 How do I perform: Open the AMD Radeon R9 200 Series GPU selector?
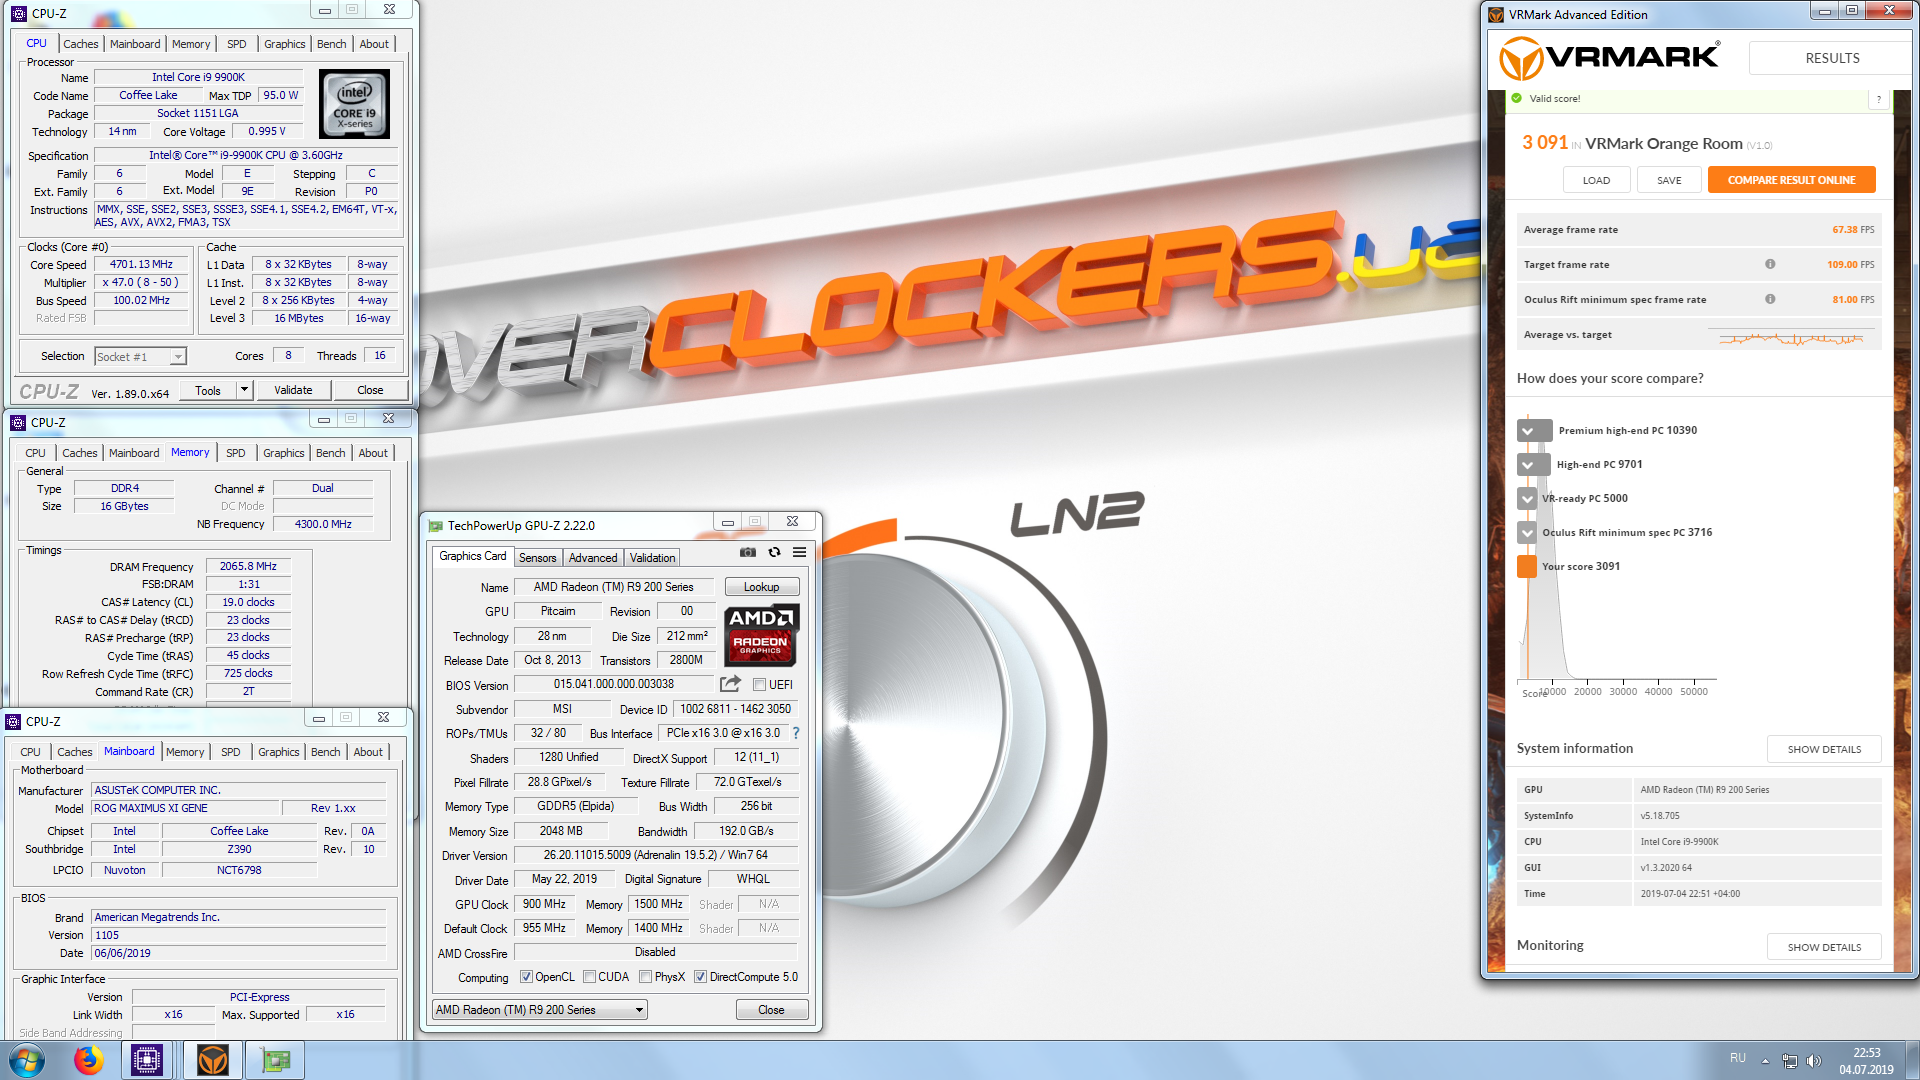(540, 1010)
